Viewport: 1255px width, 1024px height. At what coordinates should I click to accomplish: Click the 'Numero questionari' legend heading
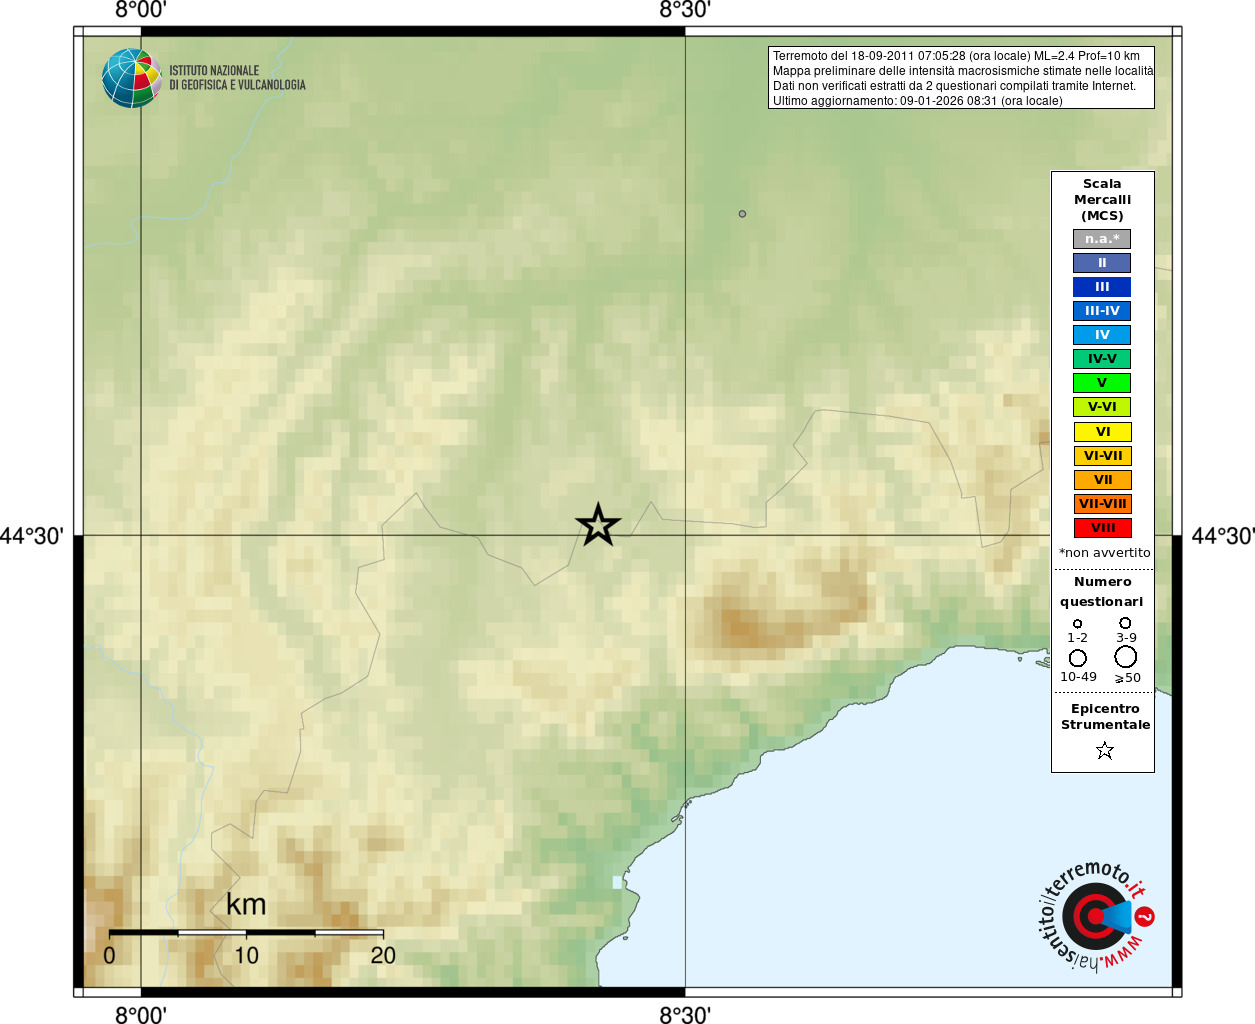pyautogui.click(x=1102, y=592)
